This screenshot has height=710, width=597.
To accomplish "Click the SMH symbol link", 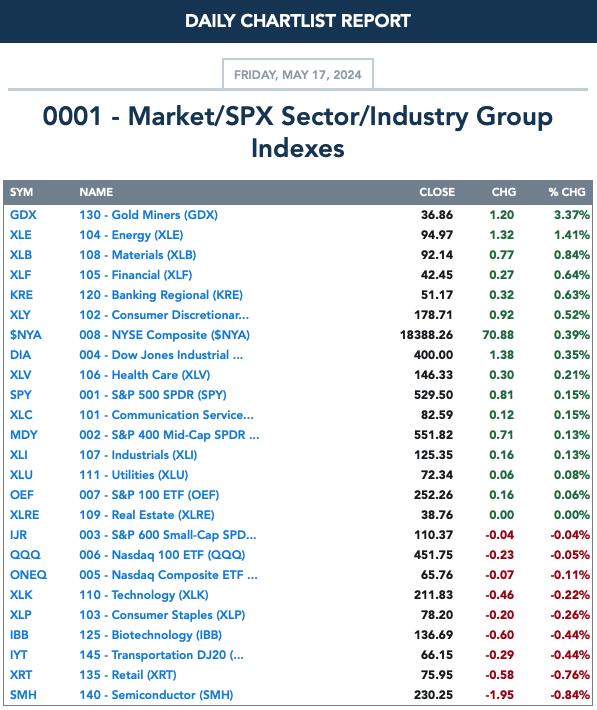I will (23, 695).
